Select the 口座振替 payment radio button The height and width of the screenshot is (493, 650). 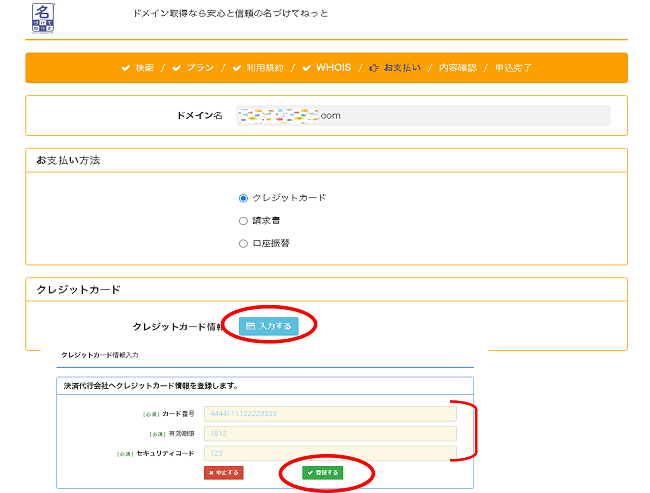click(x=243, y=243)
